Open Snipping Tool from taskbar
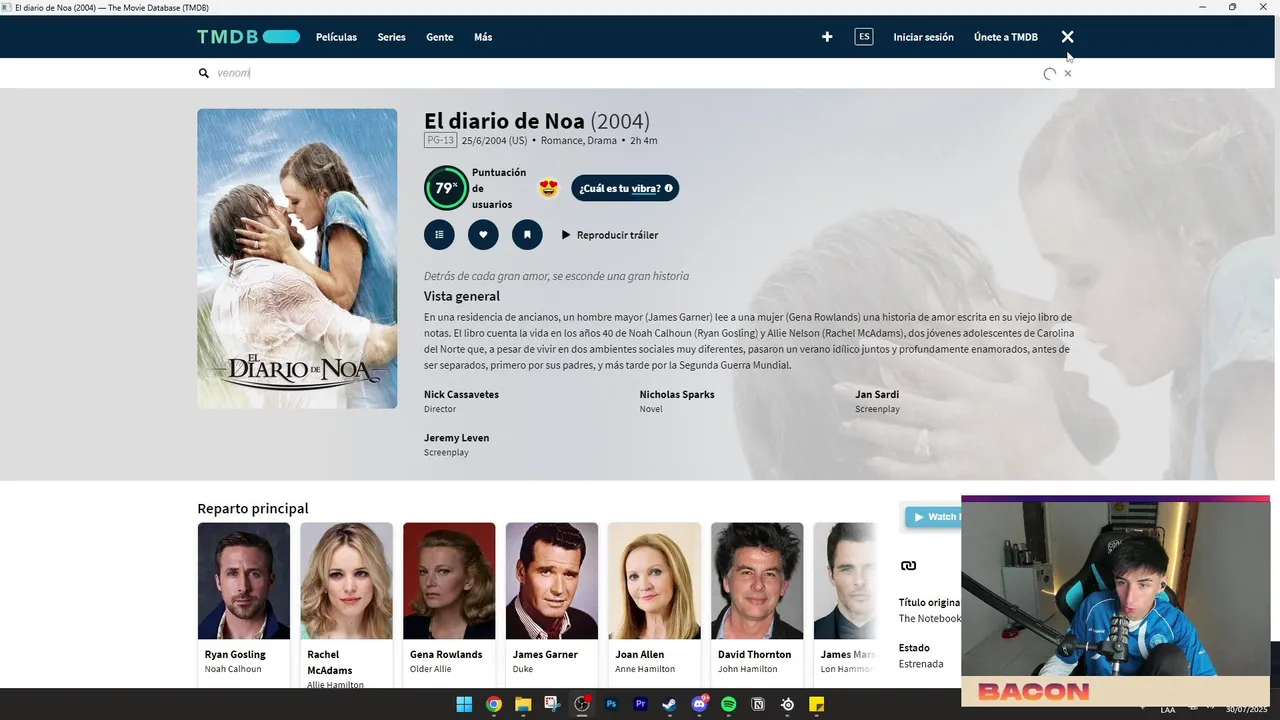Screen dimensions: 1280x720 click(x=552, y=704)
